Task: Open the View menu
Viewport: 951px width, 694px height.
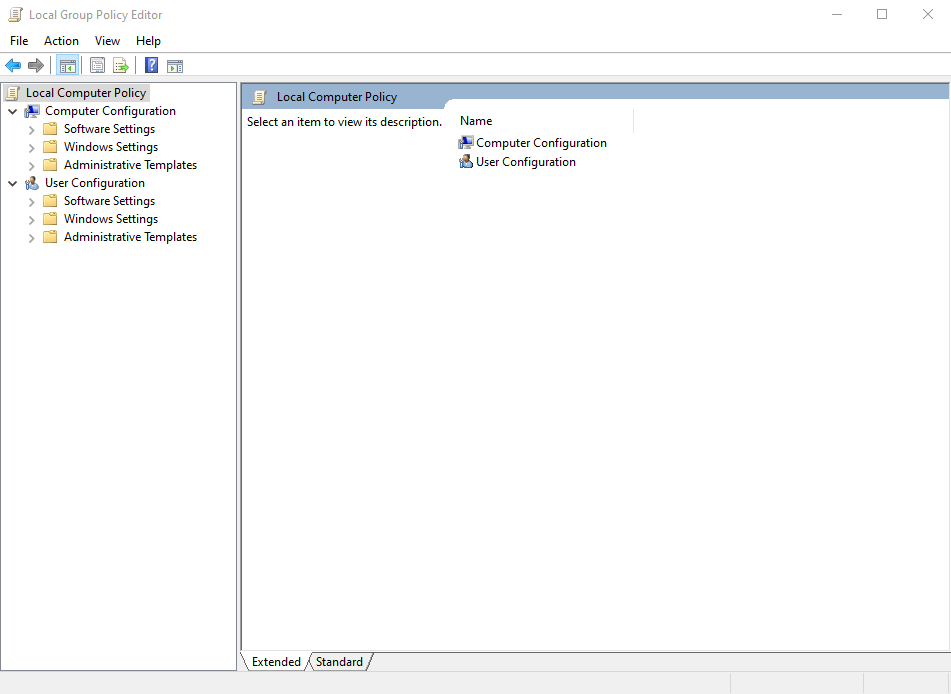Action: point(107,41)
